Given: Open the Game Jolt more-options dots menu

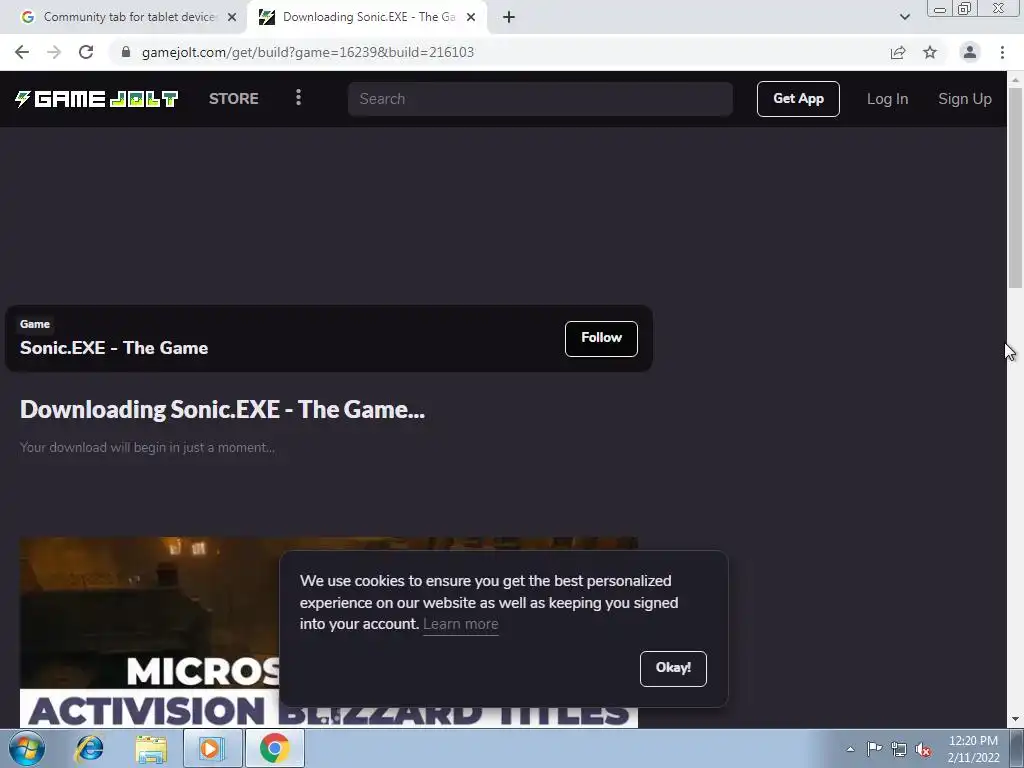Looking at the screenshot, I should tap(298, 97).
